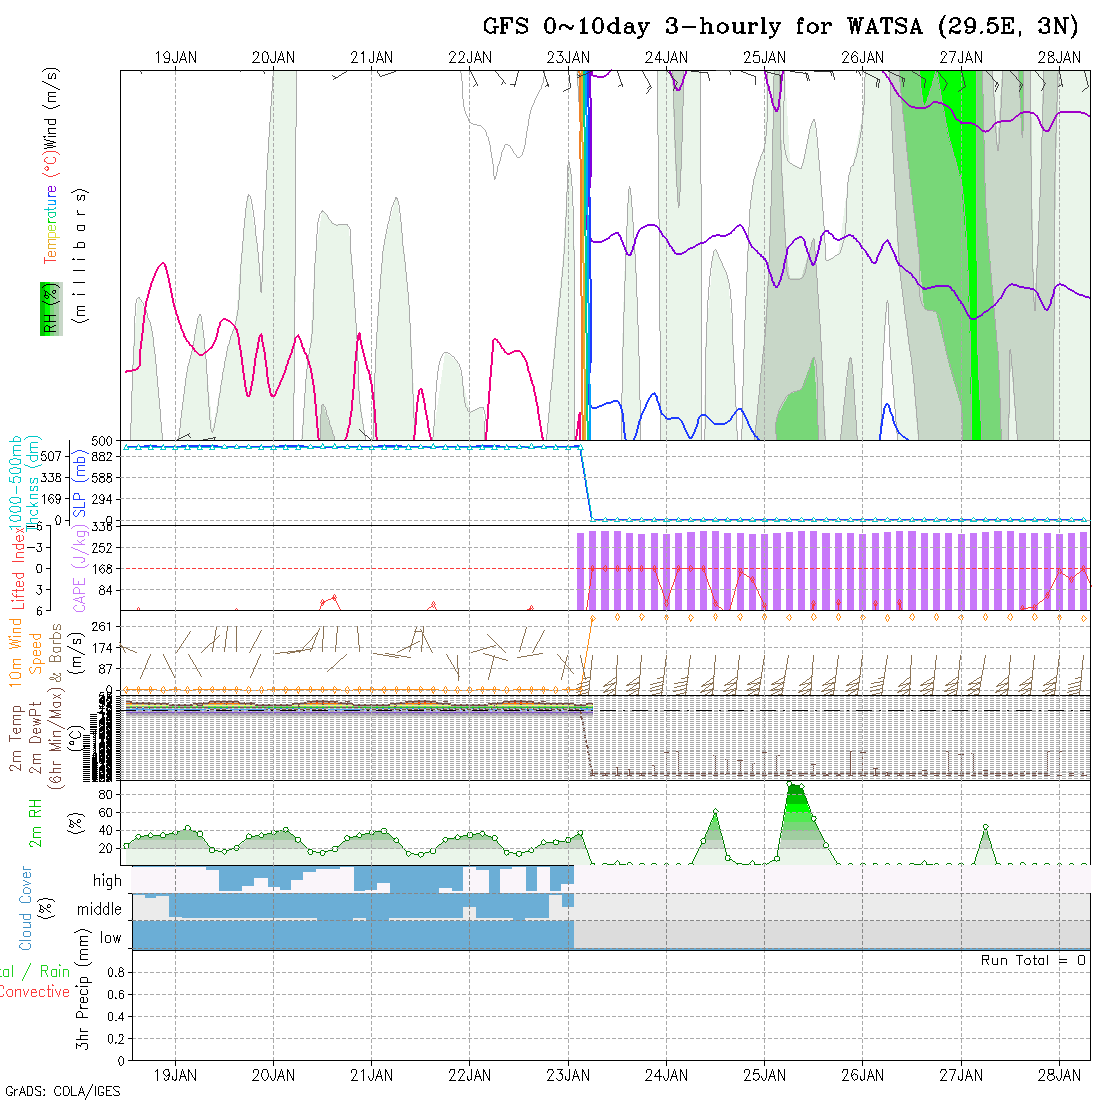Select the '338' thickness tick label
Screen dimensions: 1100x1100
51,478
